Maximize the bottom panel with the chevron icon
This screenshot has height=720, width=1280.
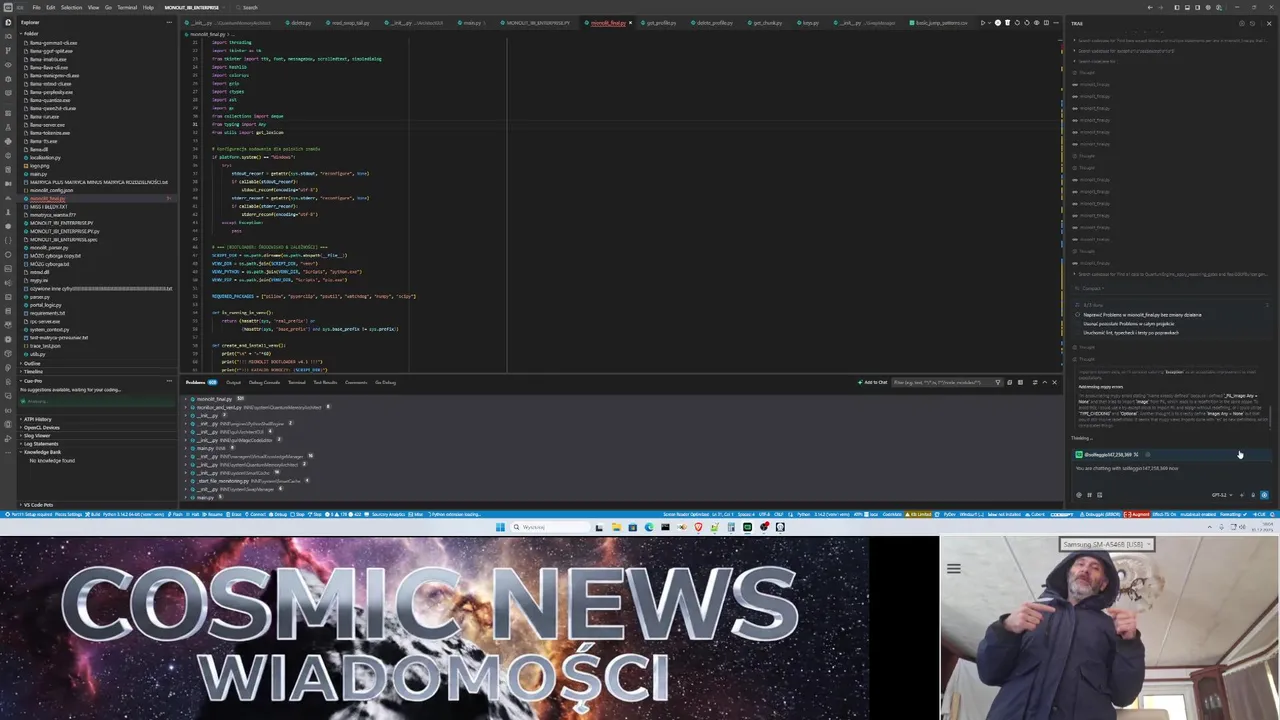click(x=1045, y=382)
